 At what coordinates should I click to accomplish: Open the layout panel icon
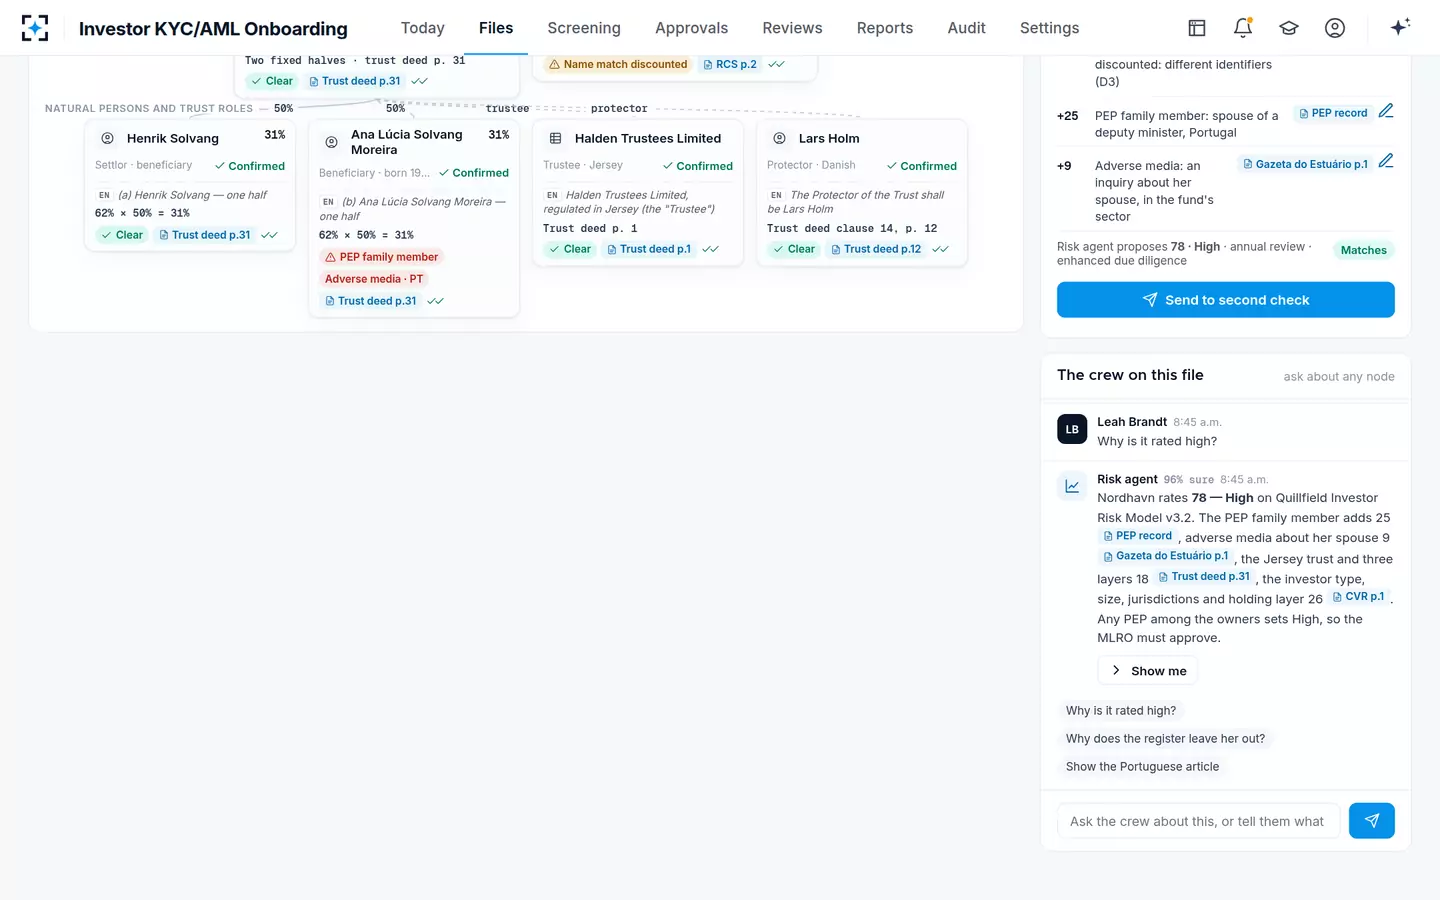tap(1197, 28)
